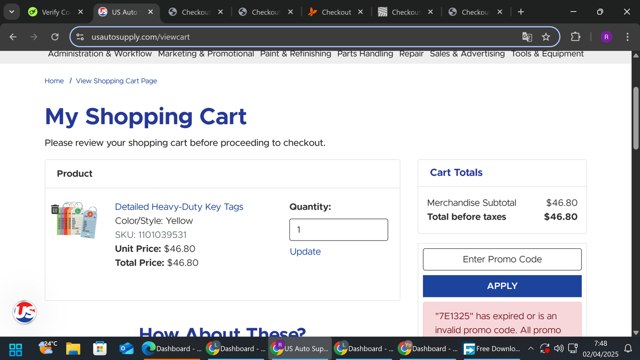Open the Sales & Advertising menu
640x360 pixels.
coord(467,54)
